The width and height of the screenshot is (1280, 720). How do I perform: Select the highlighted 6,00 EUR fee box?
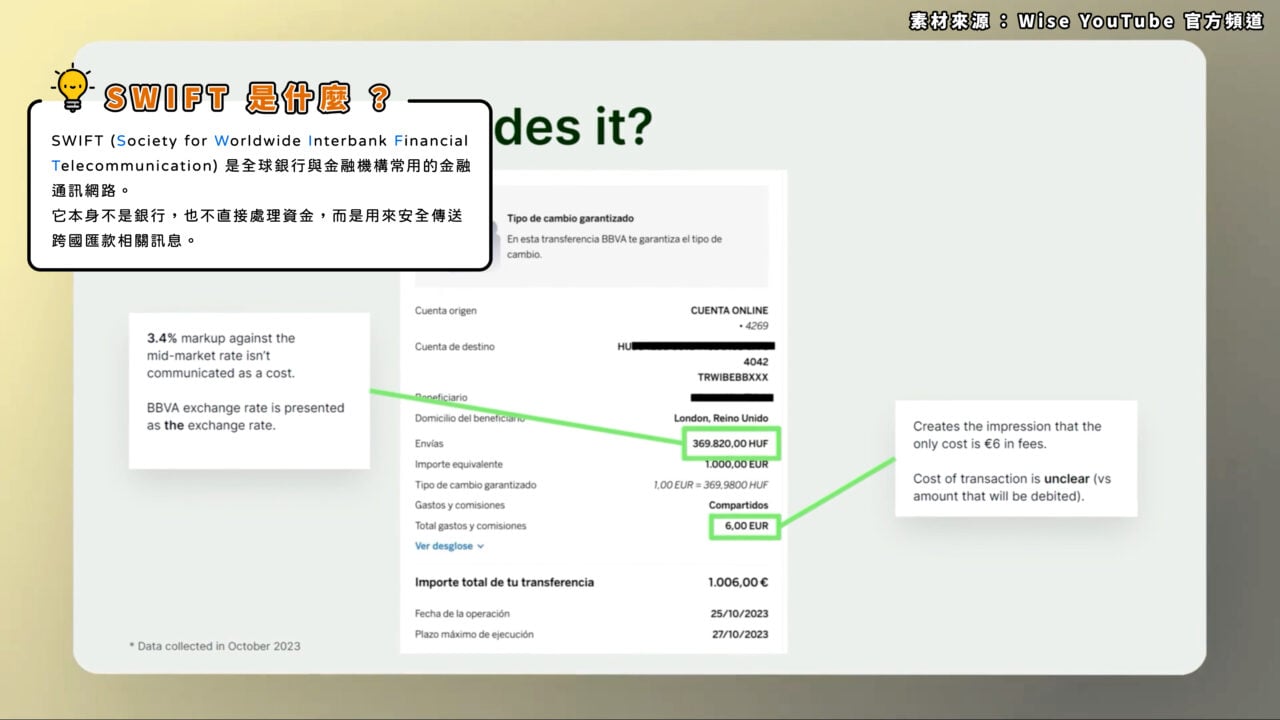pyautogui.click(x=745, y=525)
